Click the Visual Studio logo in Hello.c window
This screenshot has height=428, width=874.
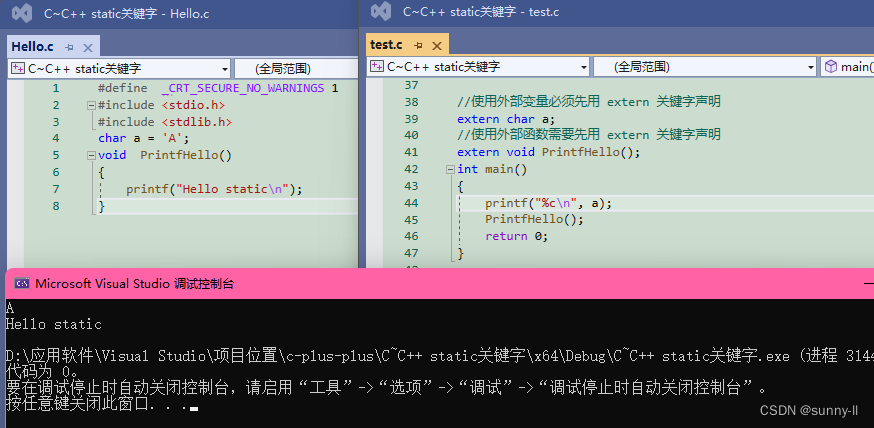pyautogui.click(x=22, y=13)
